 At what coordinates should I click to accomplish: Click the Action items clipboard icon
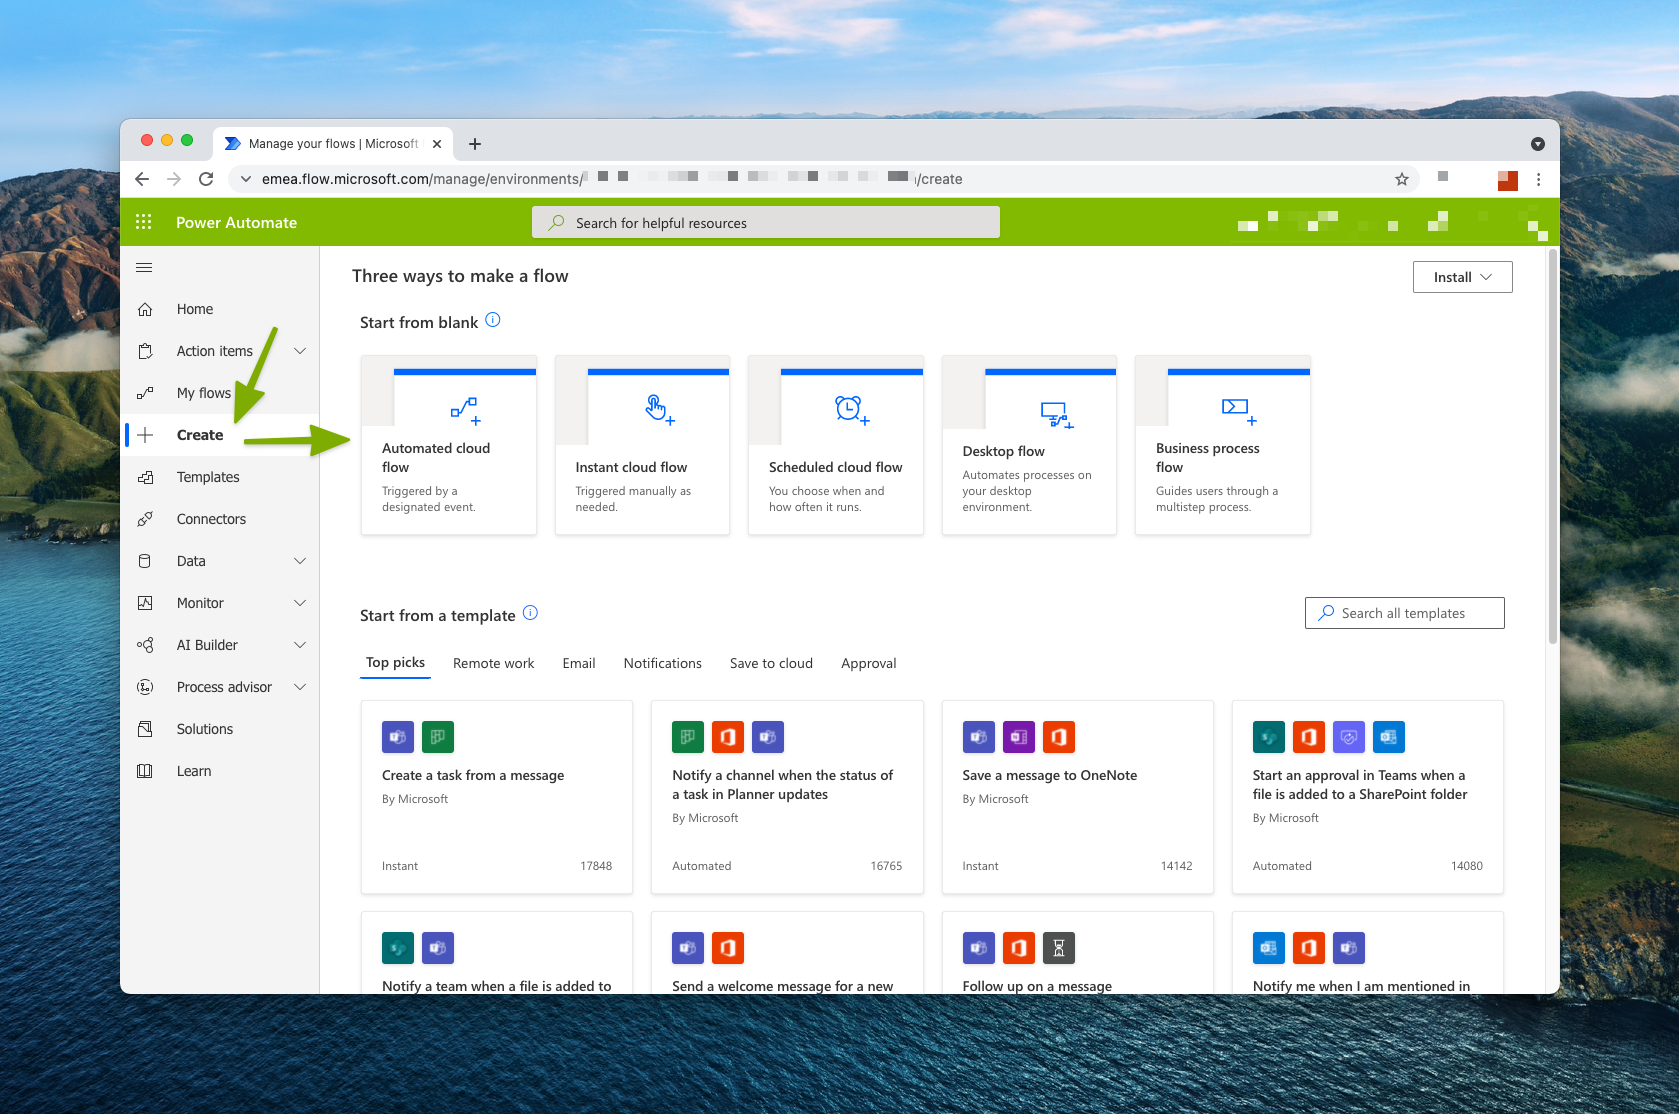point(145,351)
